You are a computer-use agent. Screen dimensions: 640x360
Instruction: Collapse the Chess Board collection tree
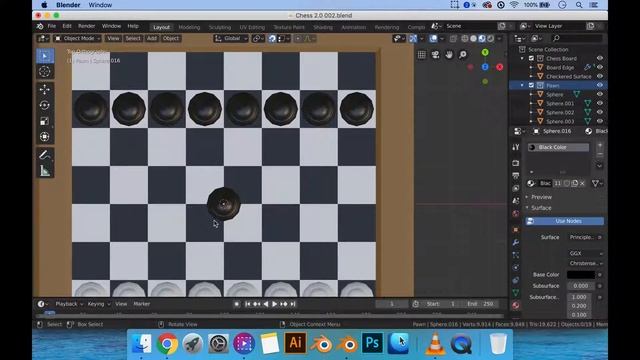coord(522,58)
